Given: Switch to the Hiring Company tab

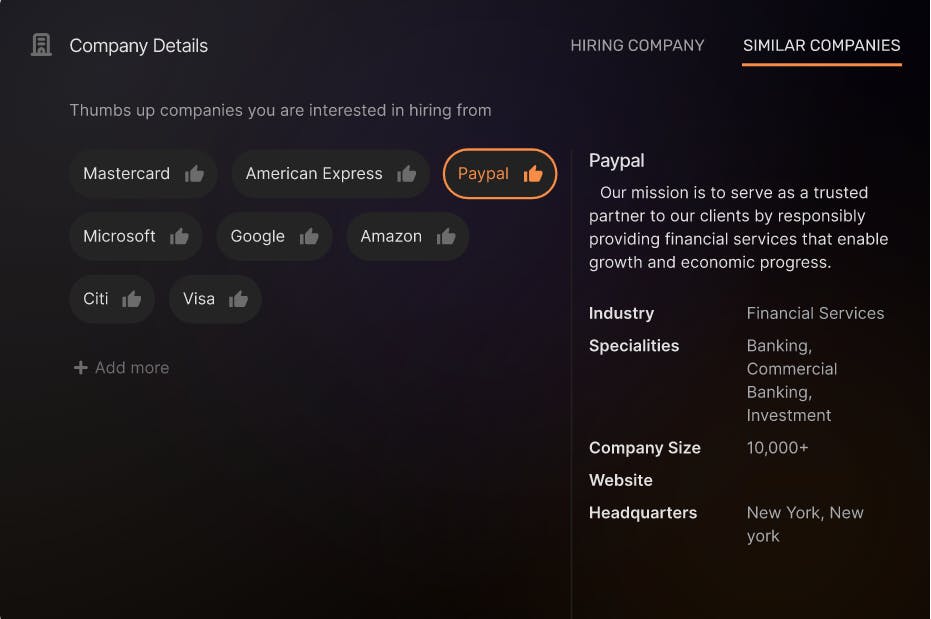Looking at the screenshot, I should [637, 45].
